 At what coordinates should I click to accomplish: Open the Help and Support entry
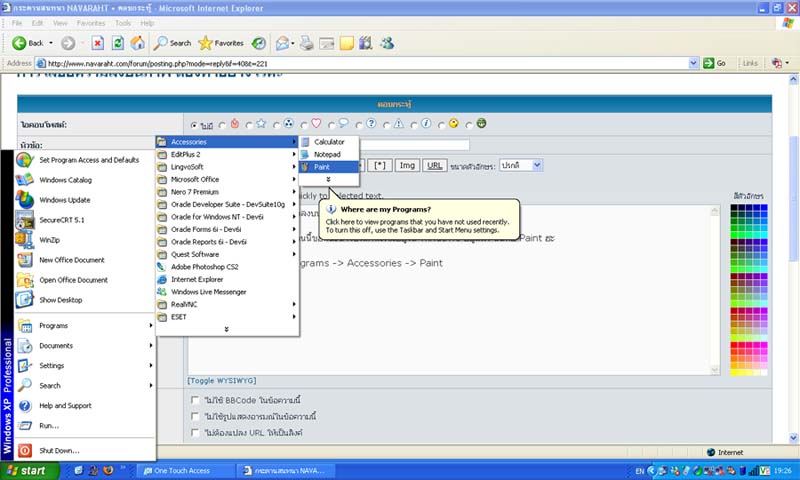pyautogui.click(x=85, y=406)
